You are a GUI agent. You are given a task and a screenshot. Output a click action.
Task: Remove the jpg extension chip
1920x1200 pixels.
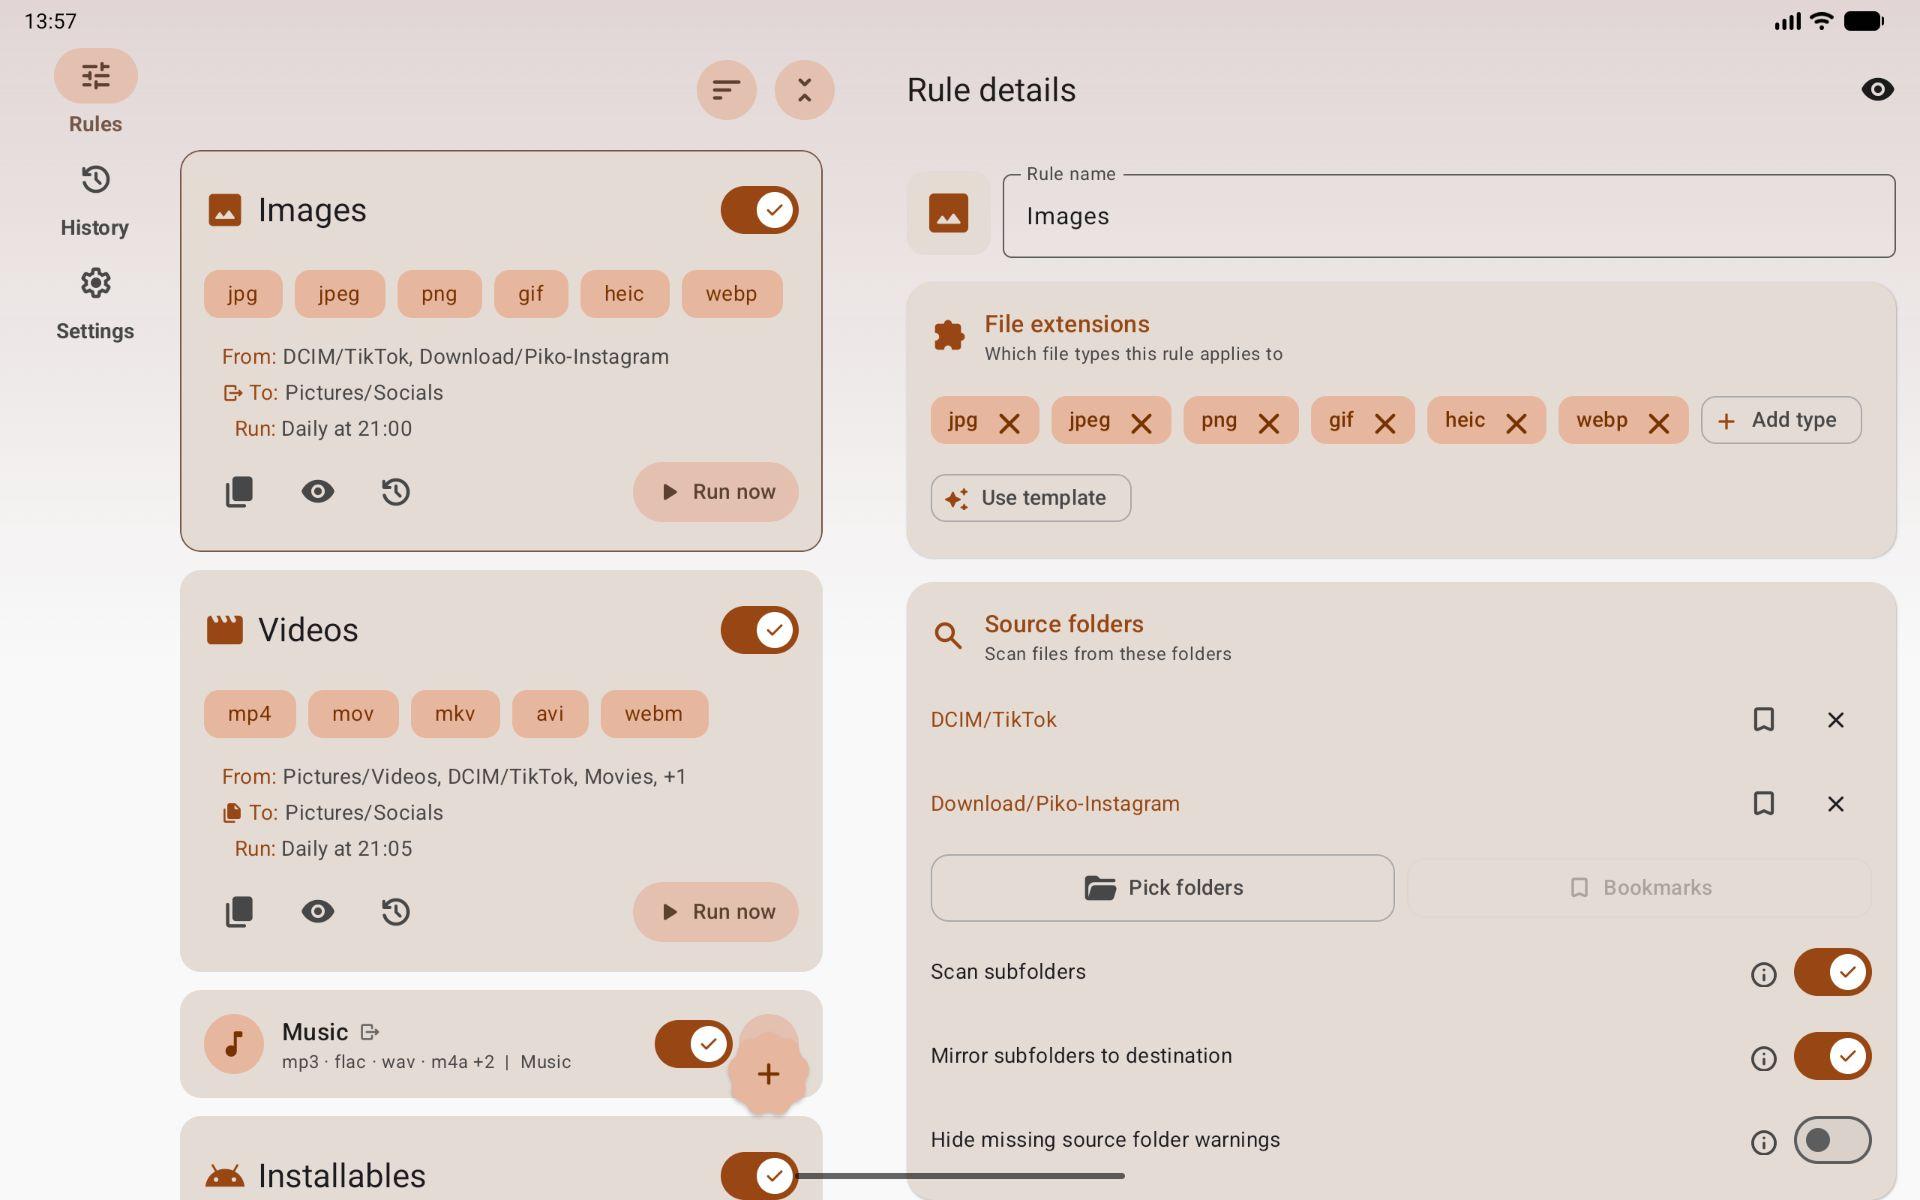pyautogui.click(x=1009, y=423)
